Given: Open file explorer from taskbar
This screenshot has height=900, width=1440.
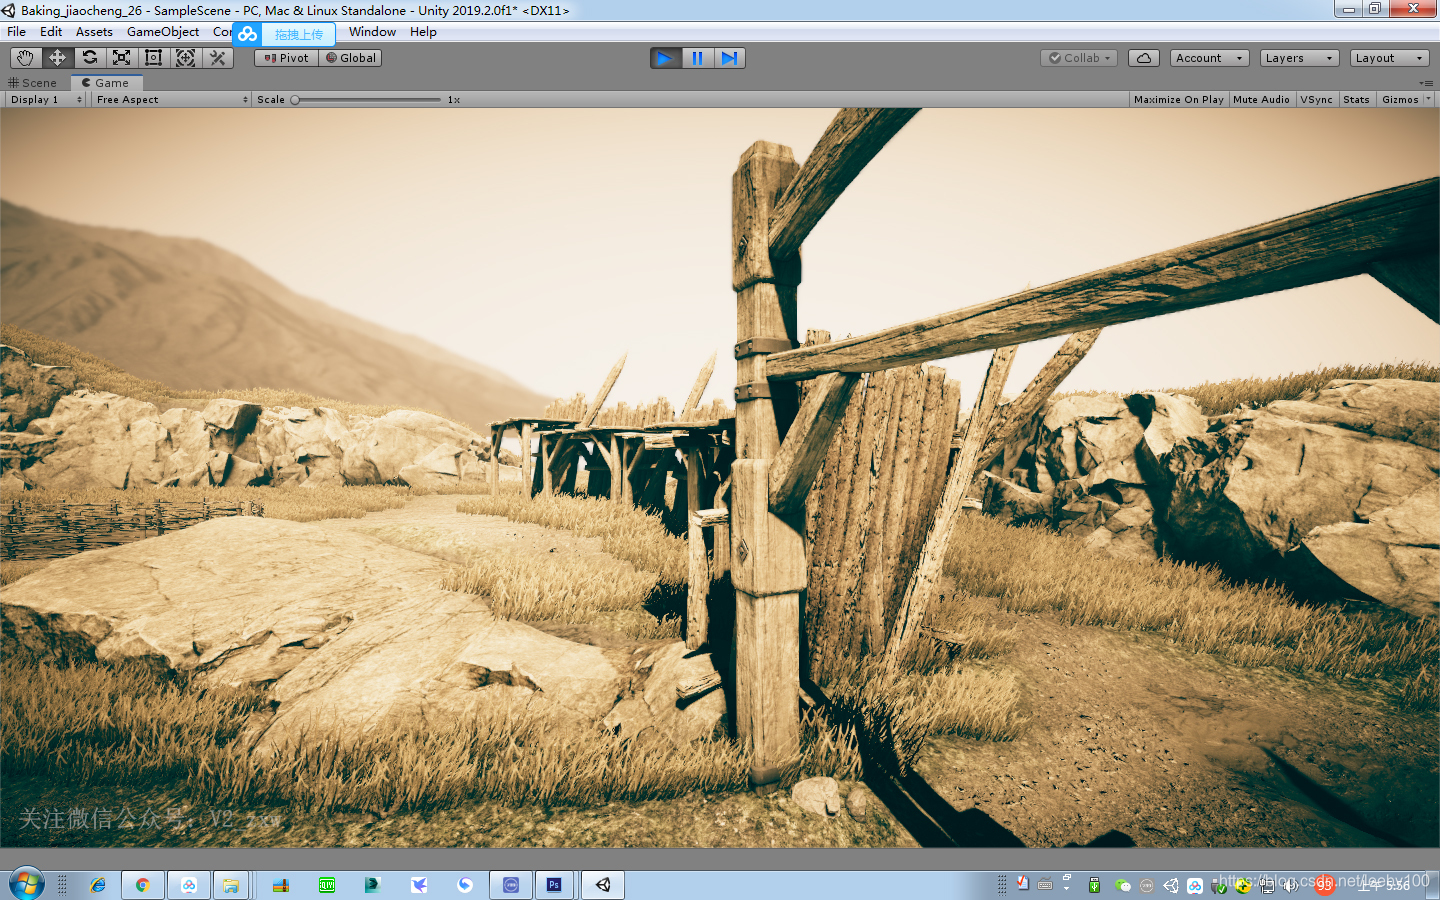Looking at the screenshot, I should 231,885.
